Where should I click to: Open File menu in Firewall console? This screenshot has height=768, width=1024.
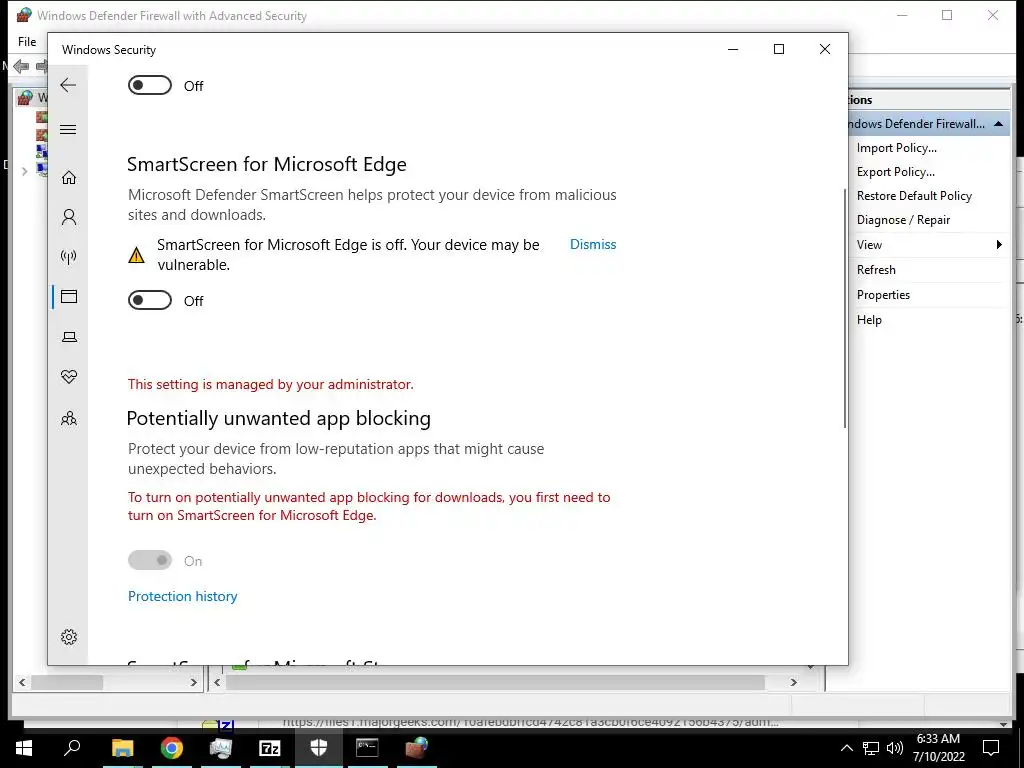click(27, 42)
